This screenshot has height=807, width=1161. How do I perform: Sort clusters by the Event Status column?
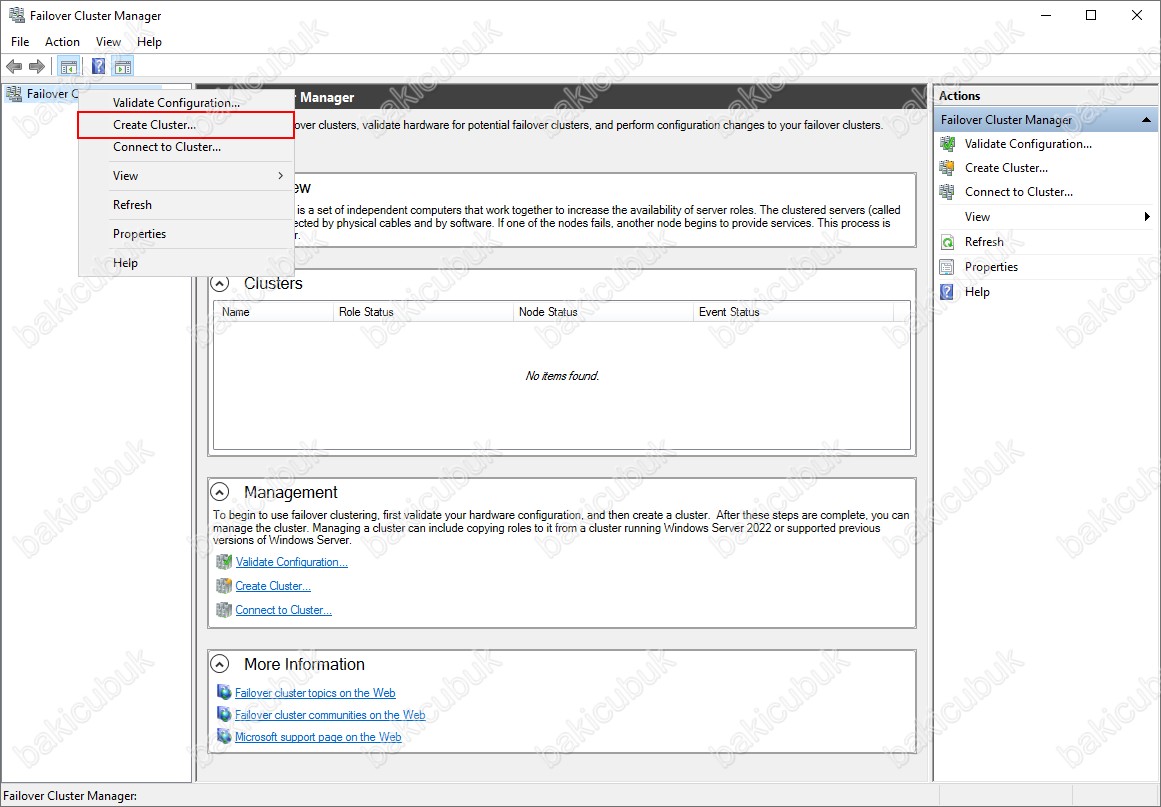coord(793,312)
